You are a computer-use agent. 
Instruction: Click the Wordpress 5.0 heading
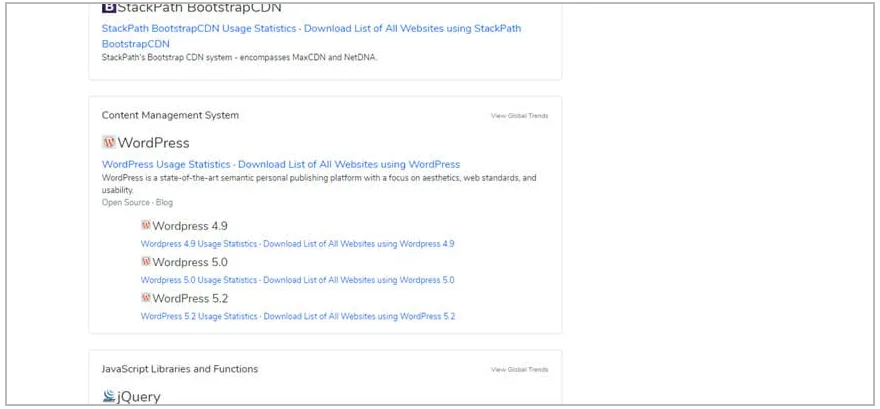190,262
